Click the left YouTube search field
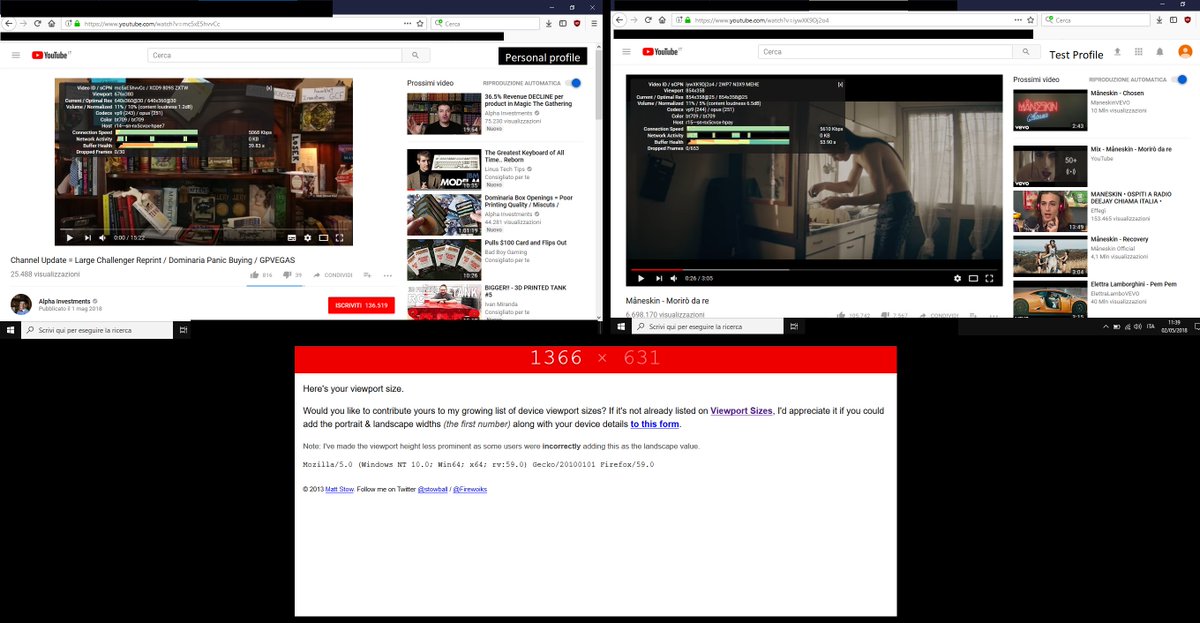The width and height of the screenshot is (1200, 623). coord(273,55)
